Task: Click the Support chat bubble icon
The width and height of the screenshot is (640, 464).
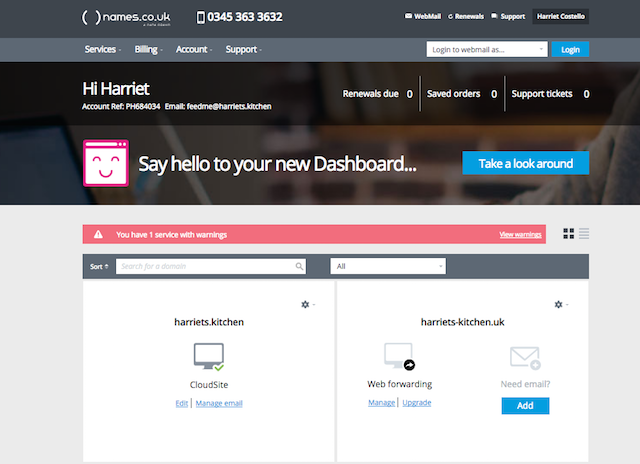Action: [x=494, y=16]
